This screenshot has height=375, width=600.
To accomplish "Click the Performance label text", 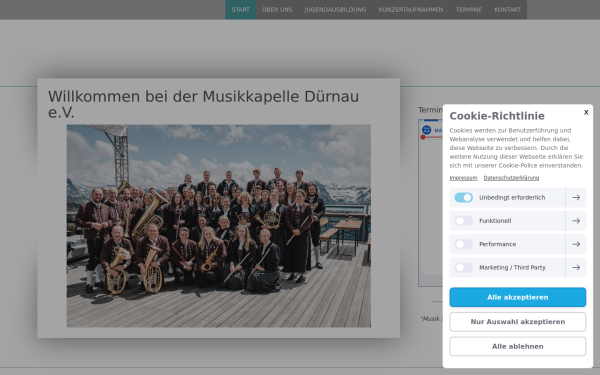I will [x=497, y=244].
